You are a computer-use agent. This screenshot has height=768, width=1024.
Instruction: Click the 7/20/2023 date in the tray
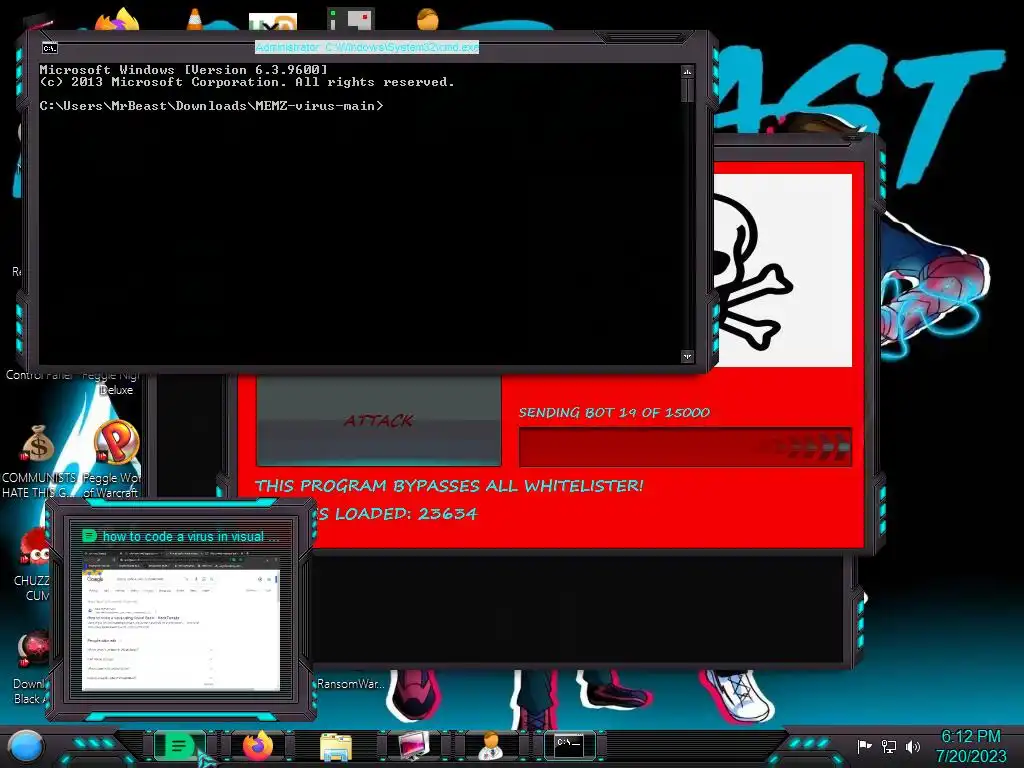pos(970,756)
